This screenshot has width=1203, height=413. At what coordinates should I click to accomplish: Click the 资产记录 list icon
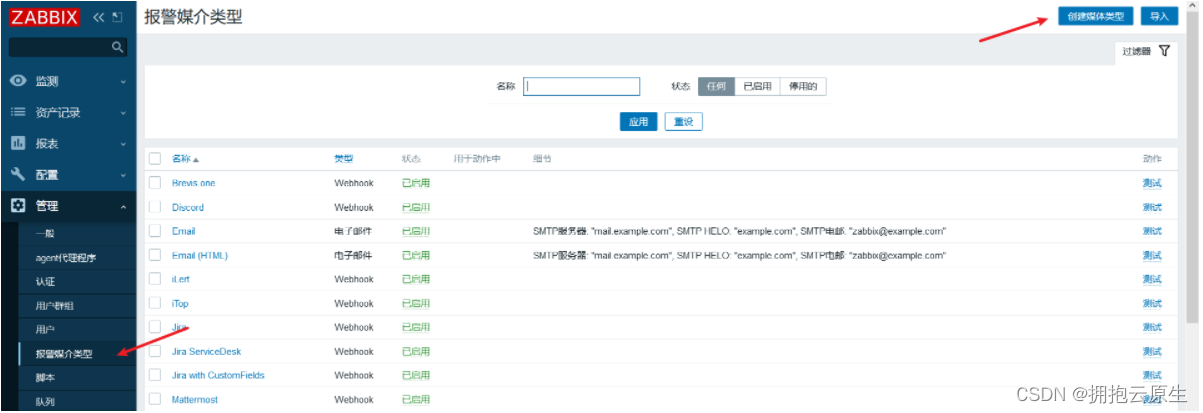18,112
